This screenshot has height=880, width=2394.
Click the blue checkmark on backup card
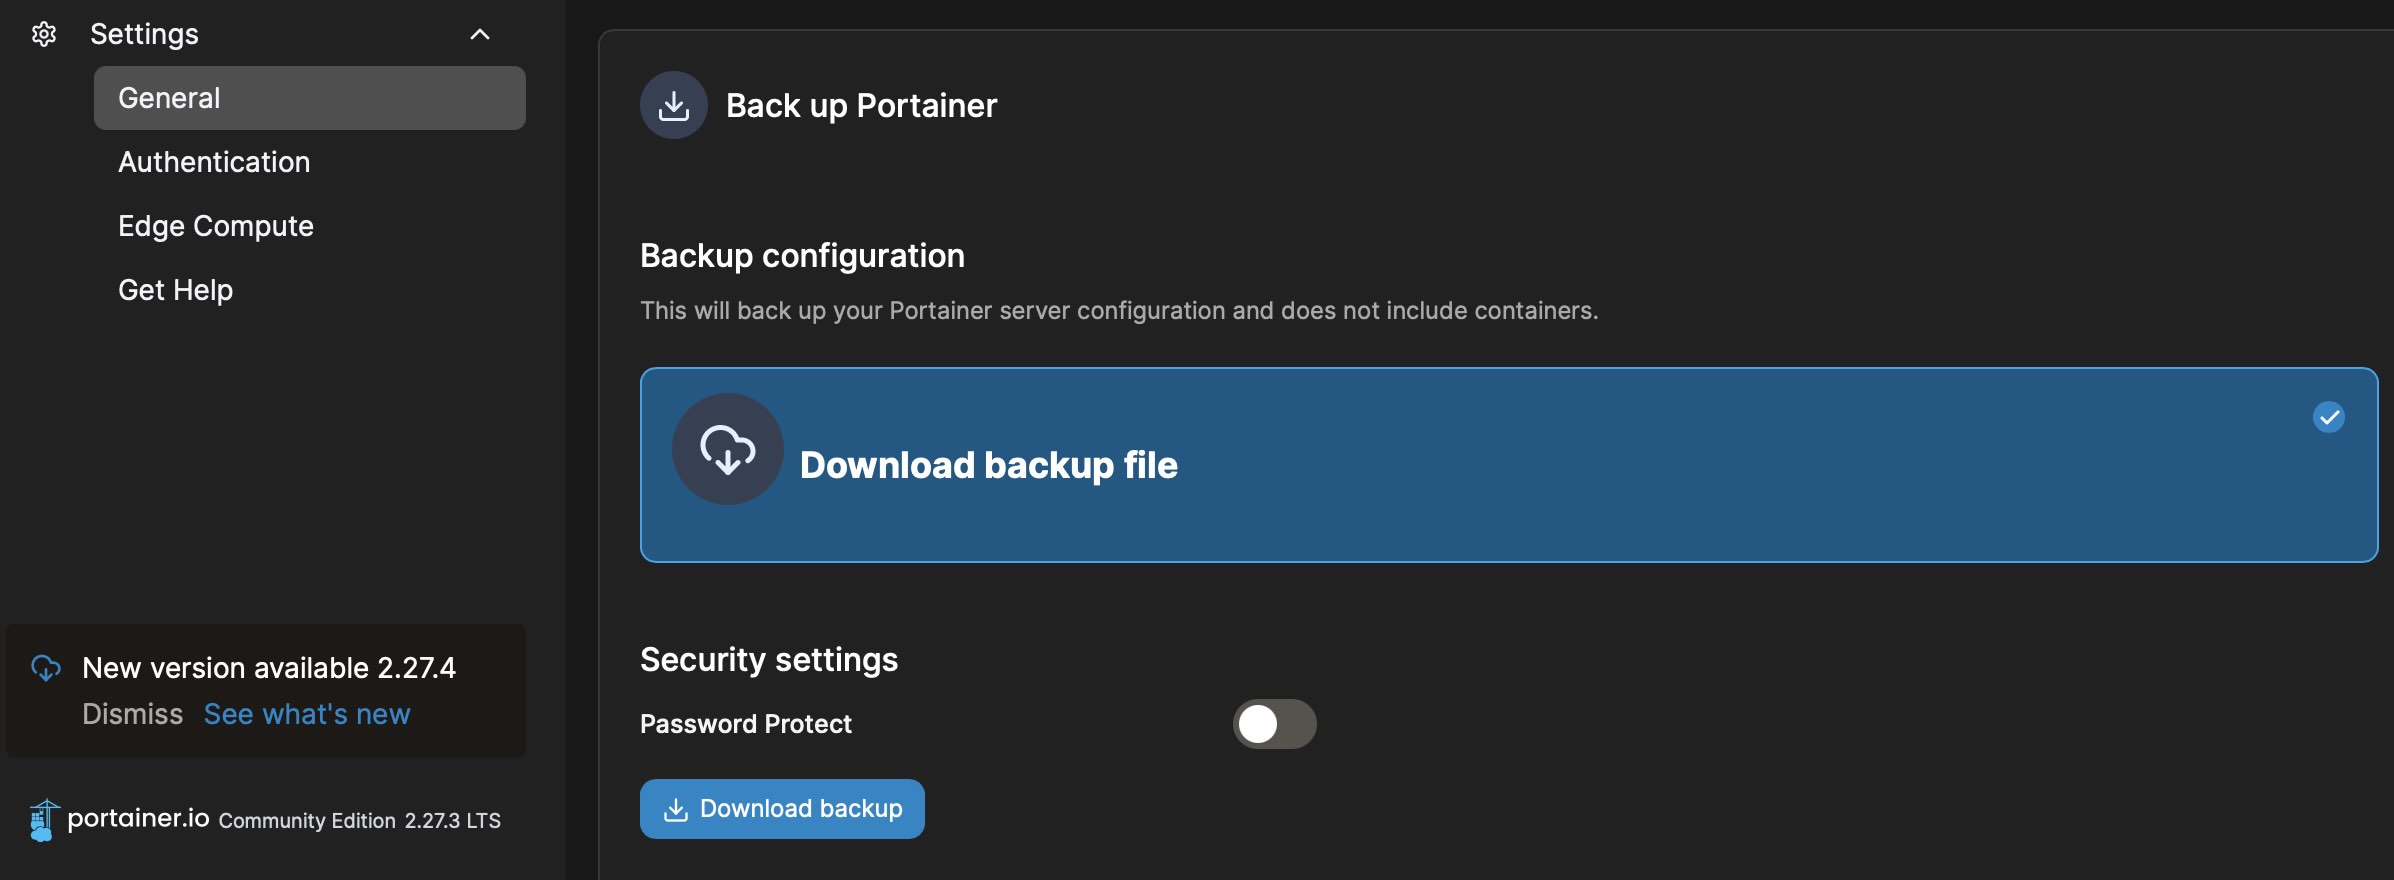[x=2329, y=417]
